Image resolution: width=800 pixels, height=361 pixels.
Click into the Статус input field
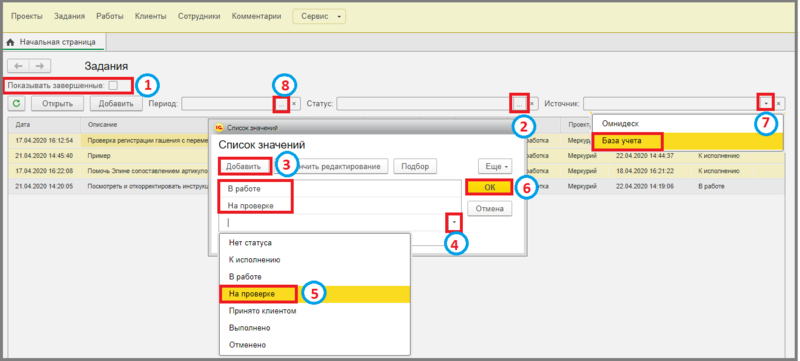coord(424,104)
